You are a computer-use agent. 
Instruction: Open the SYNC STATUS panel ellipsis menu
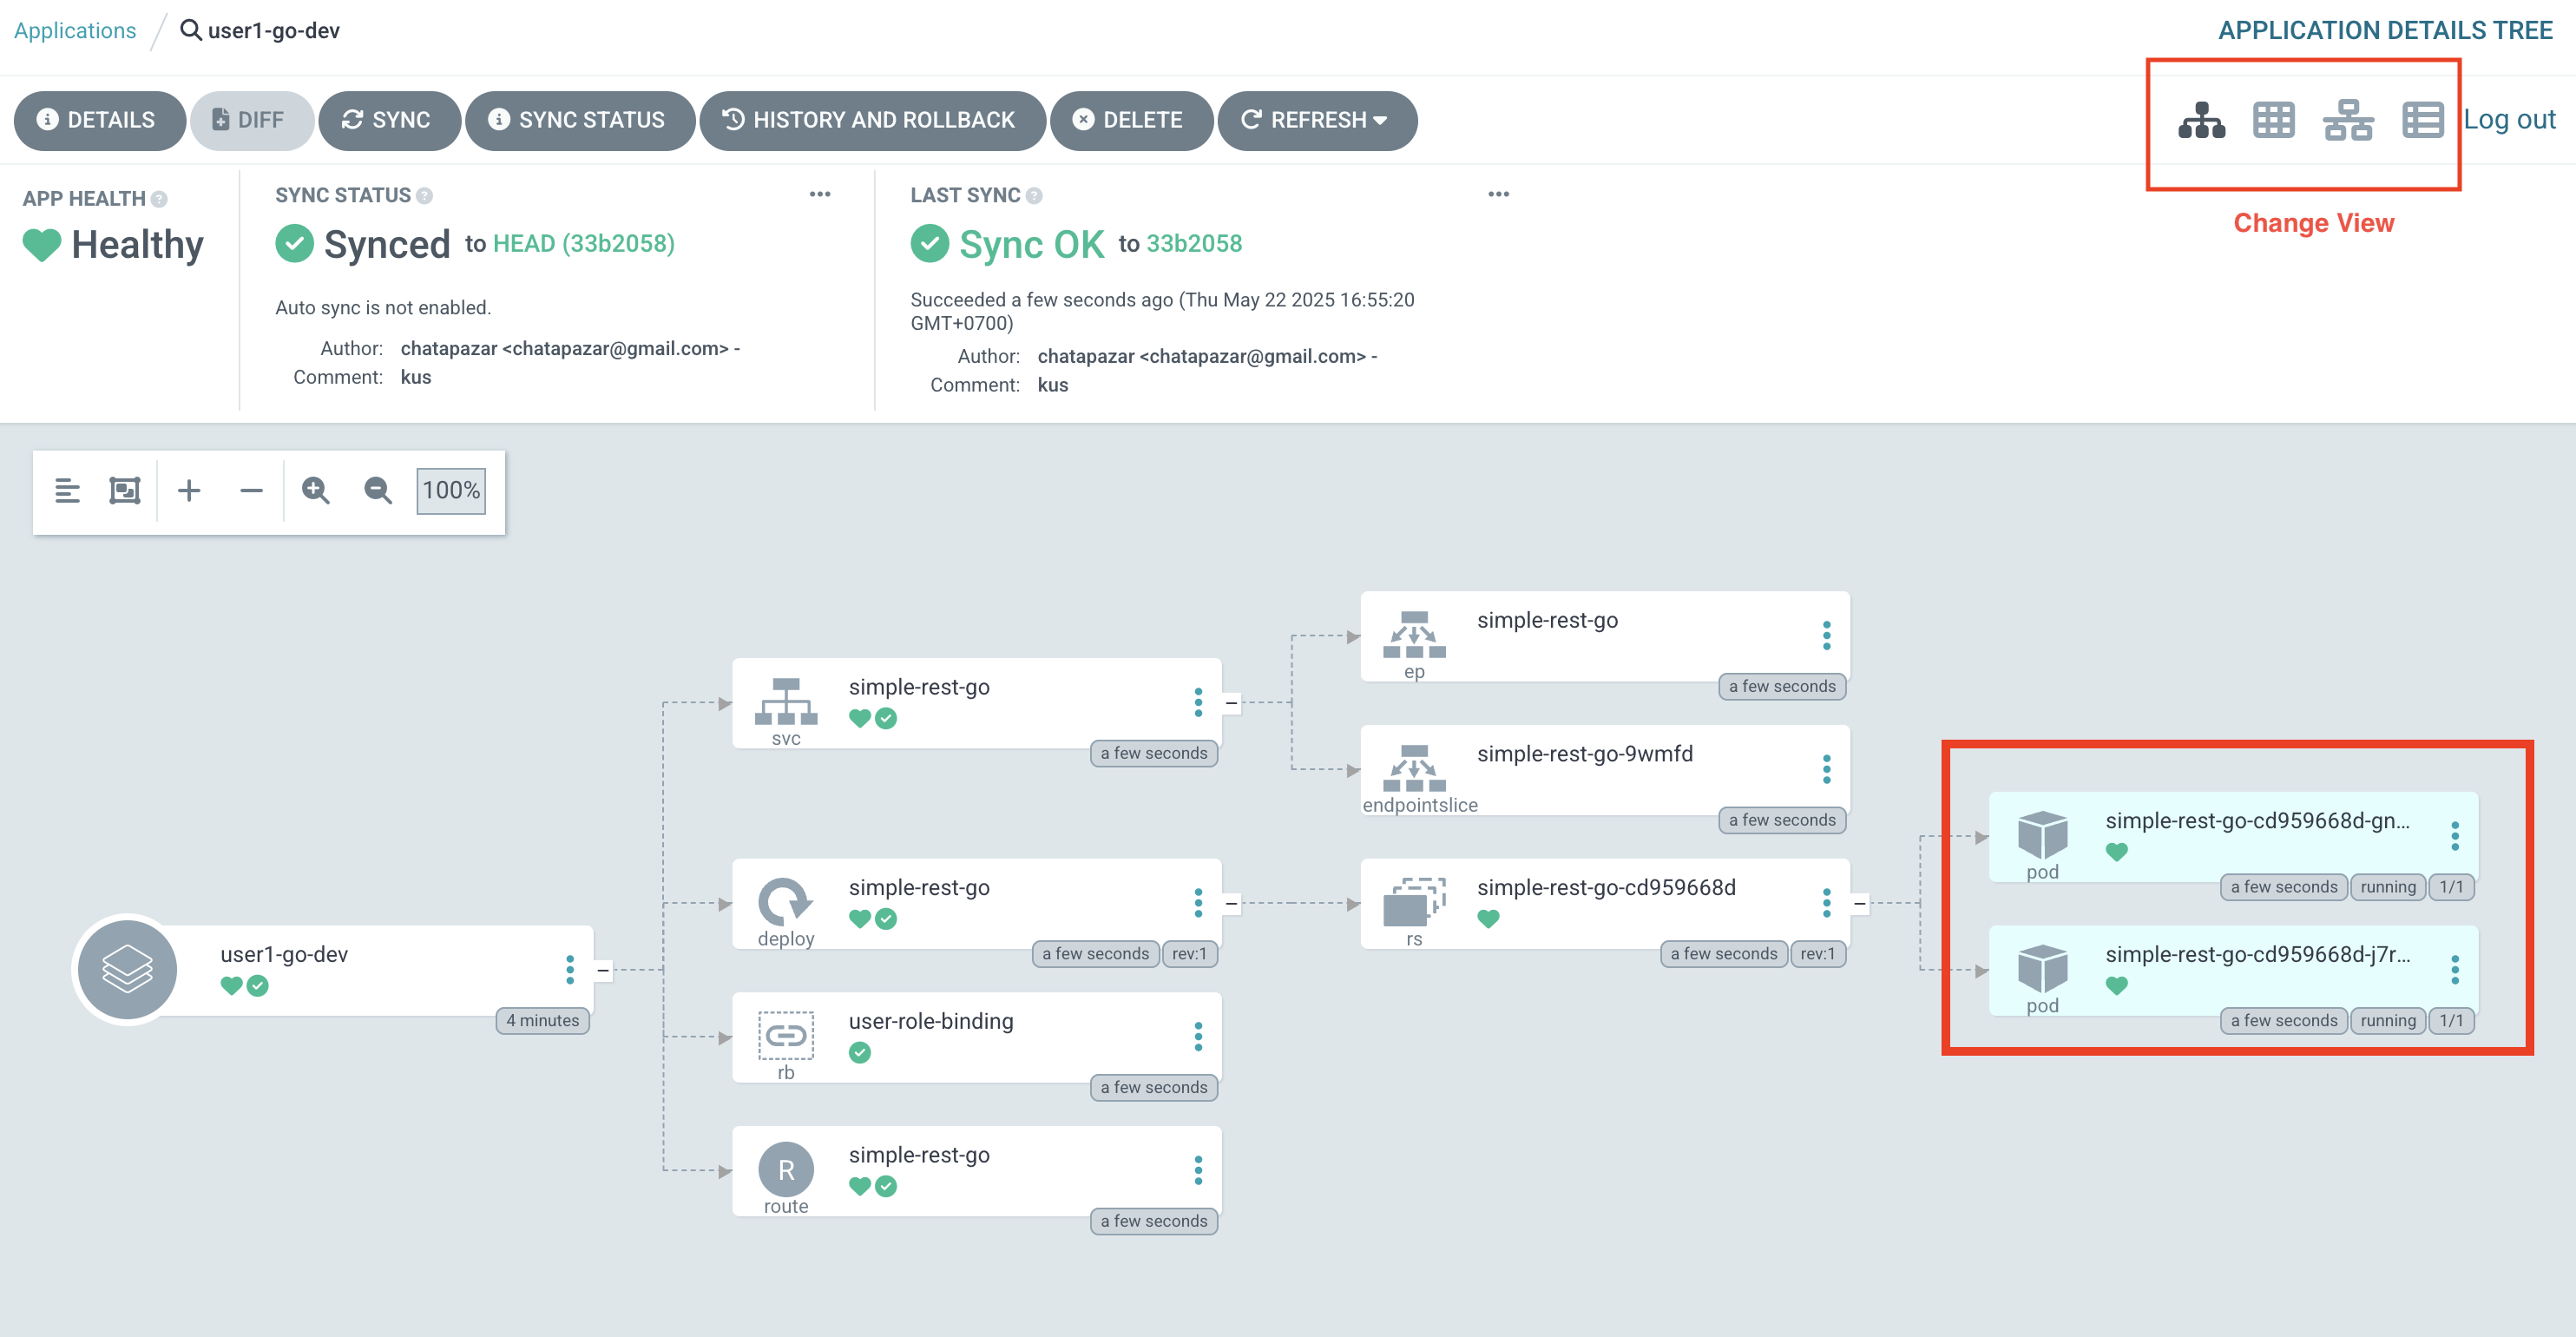point(820,194)
